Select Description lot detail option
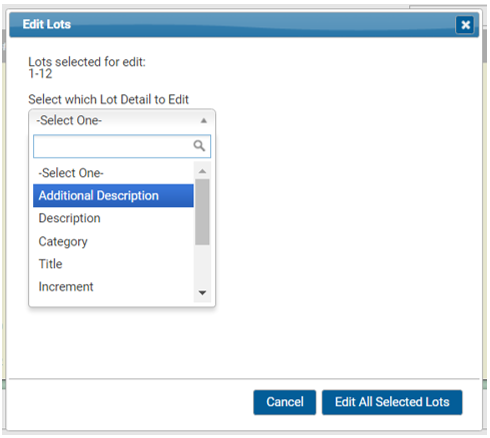490x438 pixels. (x=113, y=218)
